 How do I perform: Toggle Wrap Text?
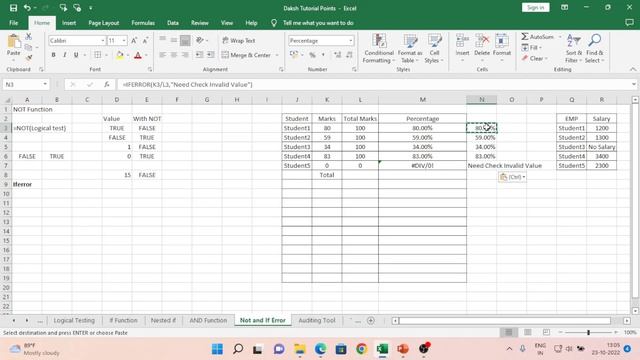[x=239, y=40]
